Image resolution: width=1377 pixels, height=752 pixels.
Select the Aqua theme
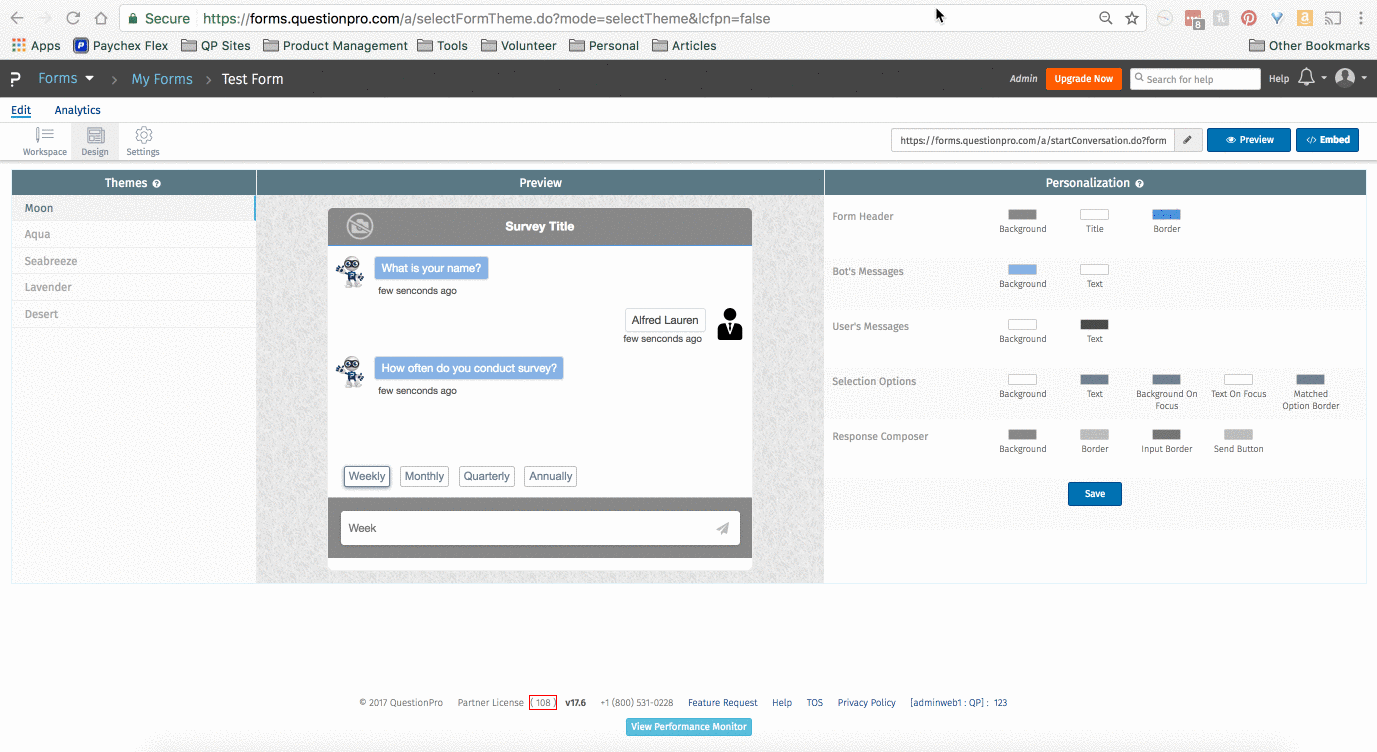[133, 234]
